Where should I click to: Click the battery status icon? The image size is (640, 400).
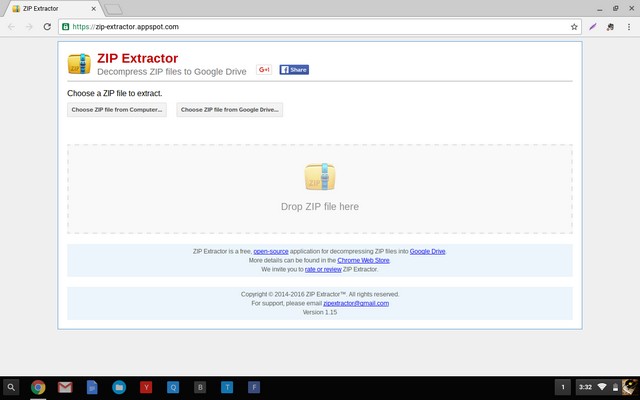pyautogui.click(x=615, y=387)
